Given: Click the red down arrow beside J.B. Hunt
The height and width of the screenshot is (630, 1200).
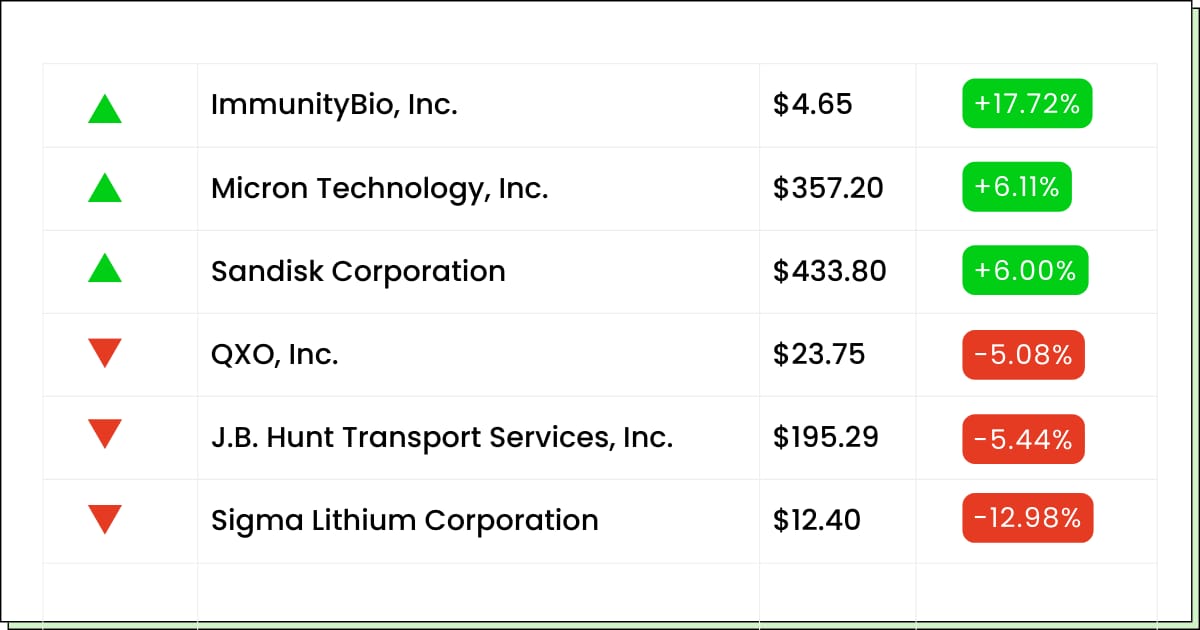Looking at the screenshot, I should [x=105, y=433].
